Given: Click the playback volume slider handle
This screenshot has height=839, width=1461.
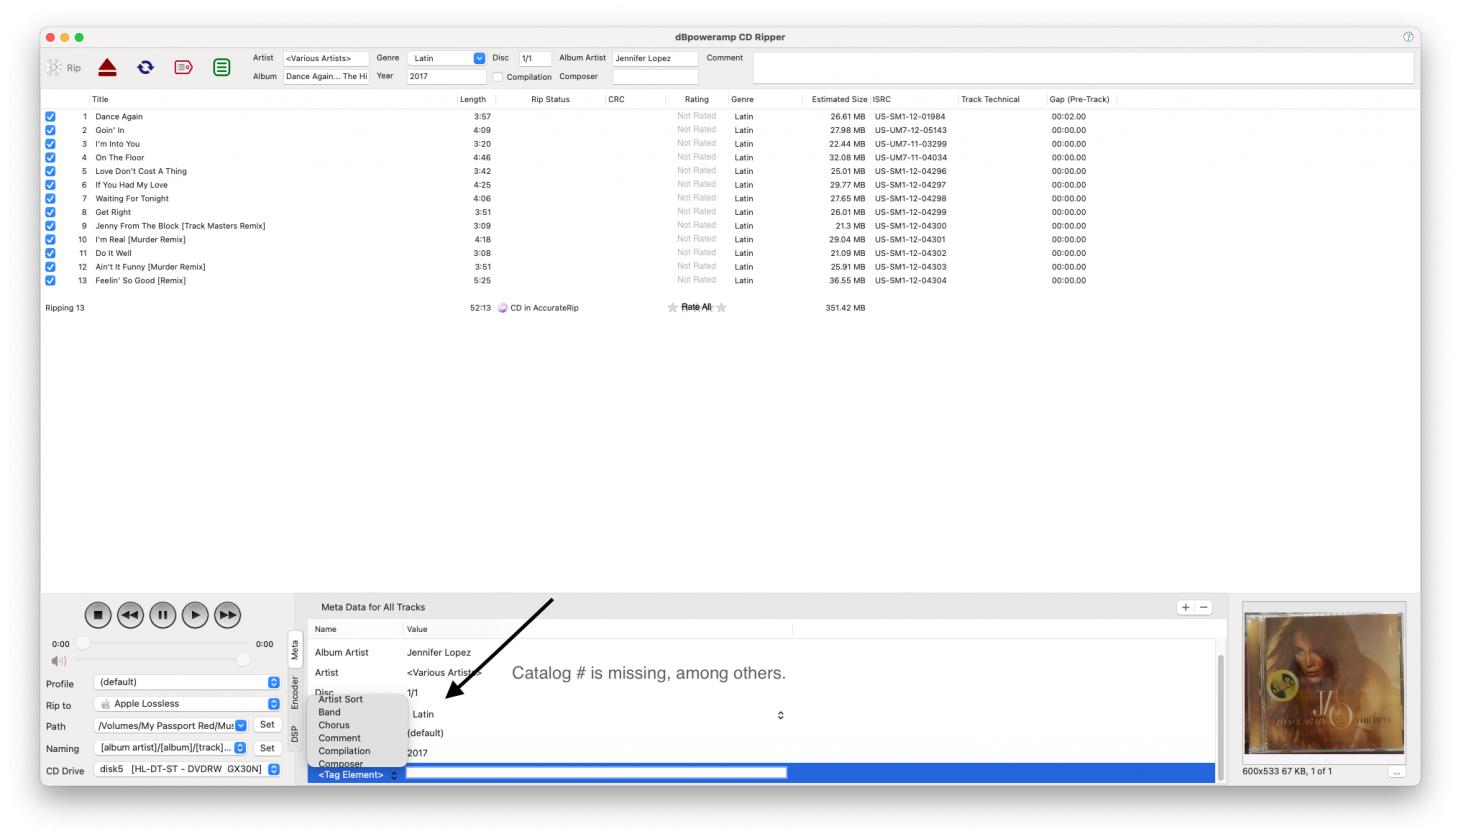Looking at the screenshot, I should (243, 660).
